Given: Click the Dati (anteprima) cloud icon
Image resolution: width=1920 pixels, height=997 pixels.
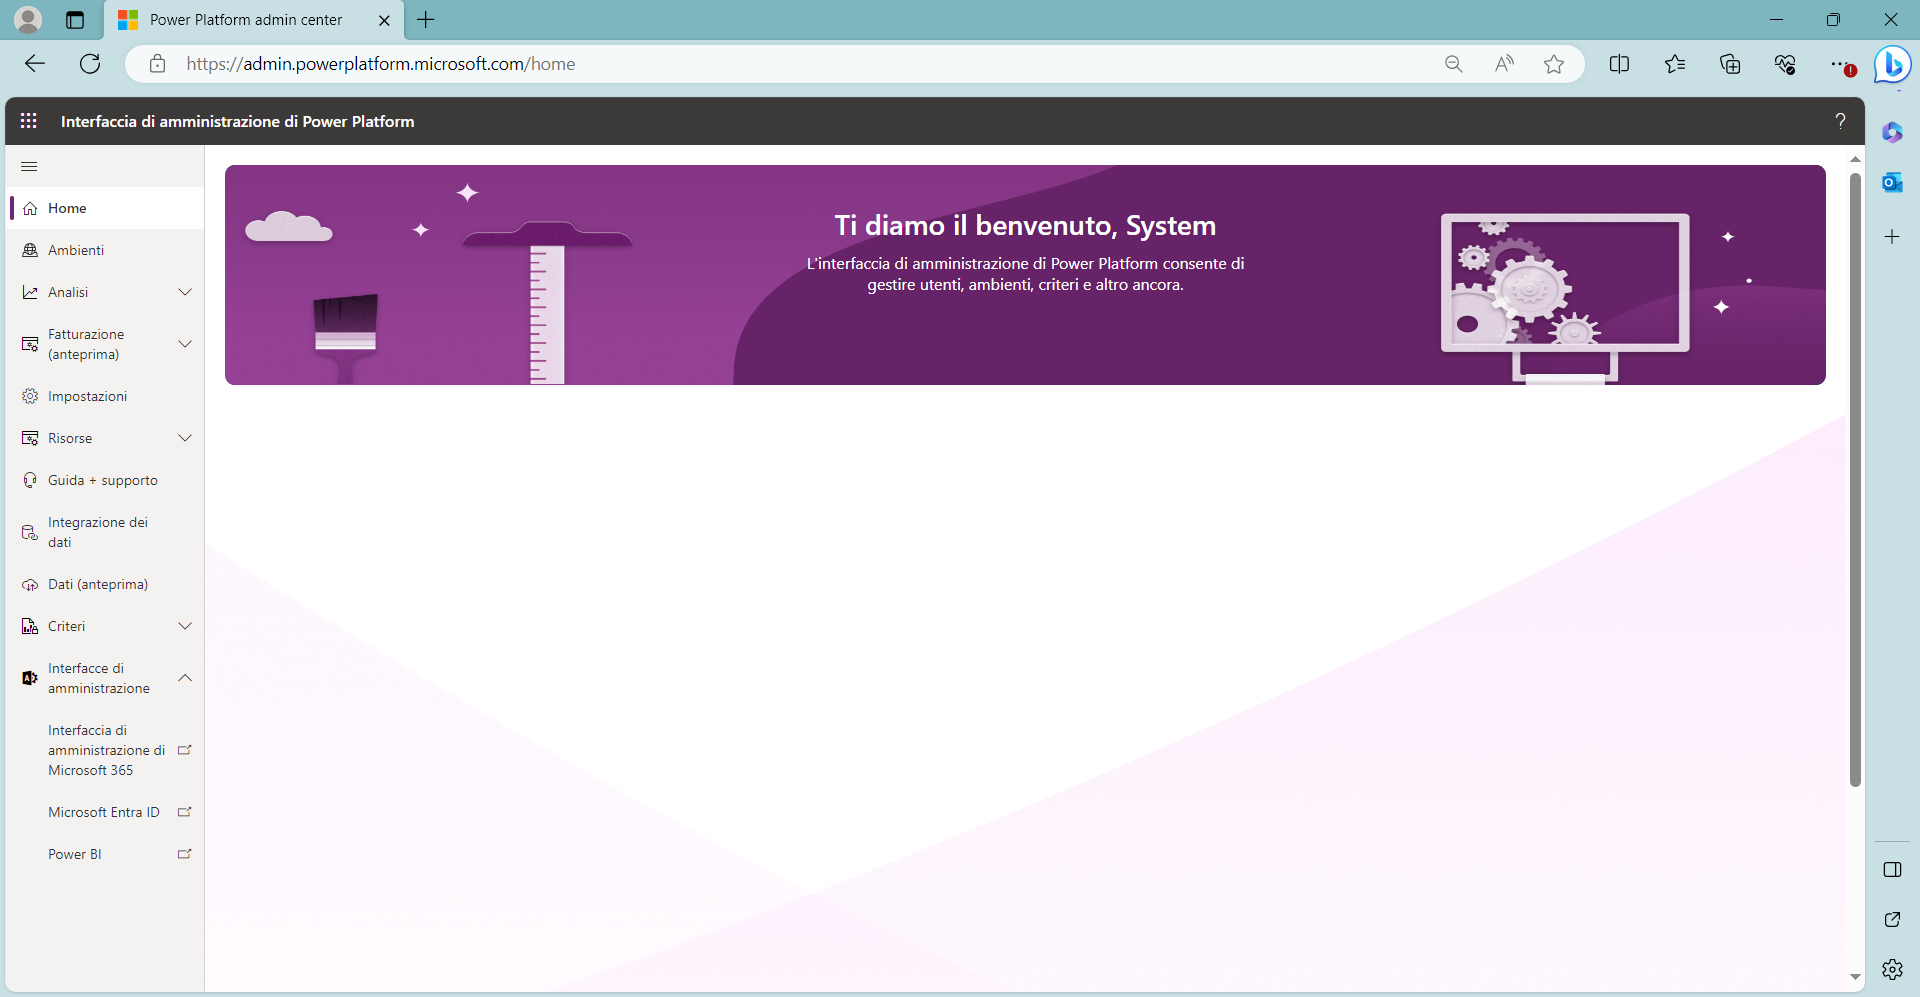Looking at the screenshot, I should tap(30, 585).
